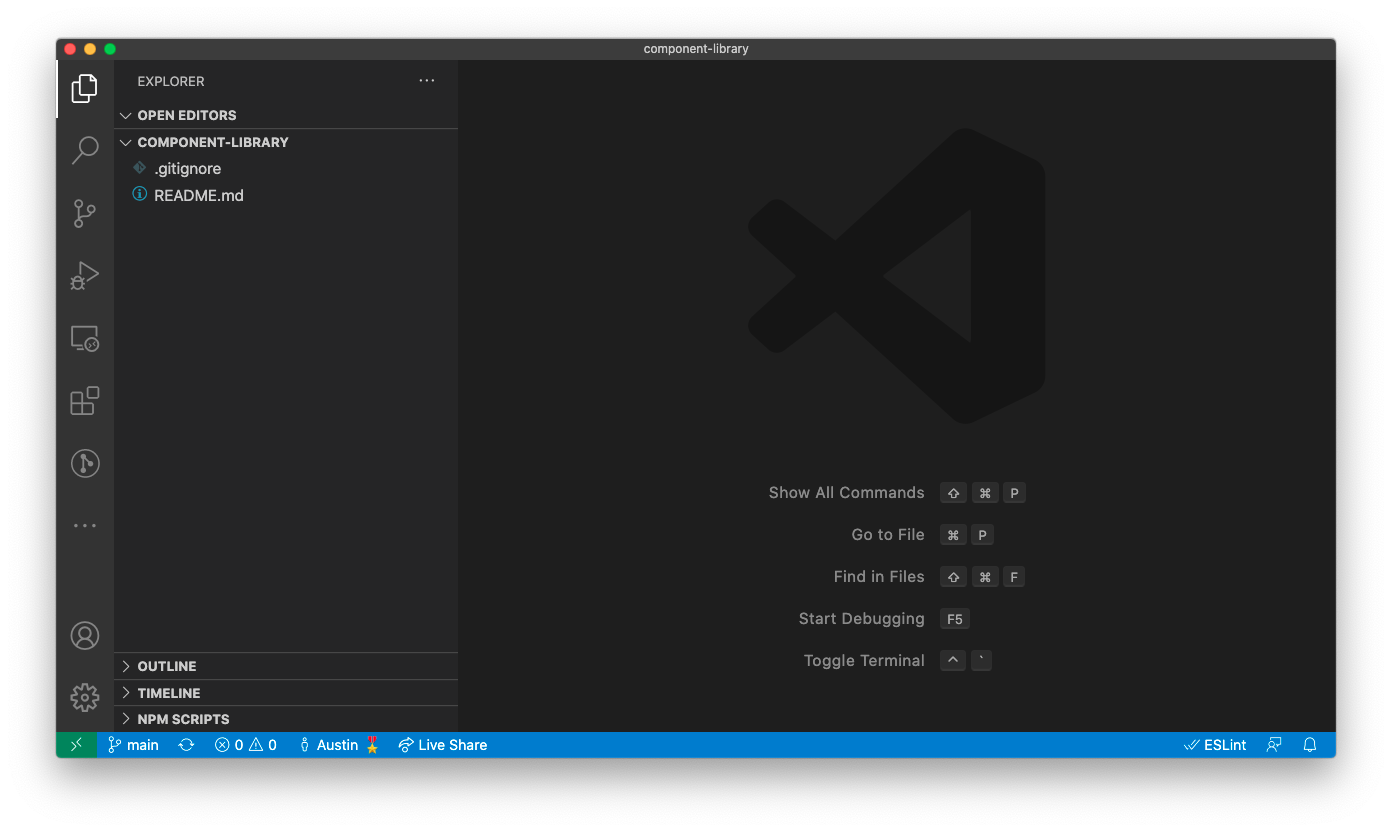This screenshot has width=1392, height=832.
Task: Open the Explorer view in activity bar
Action: click(x=85, y=88)
